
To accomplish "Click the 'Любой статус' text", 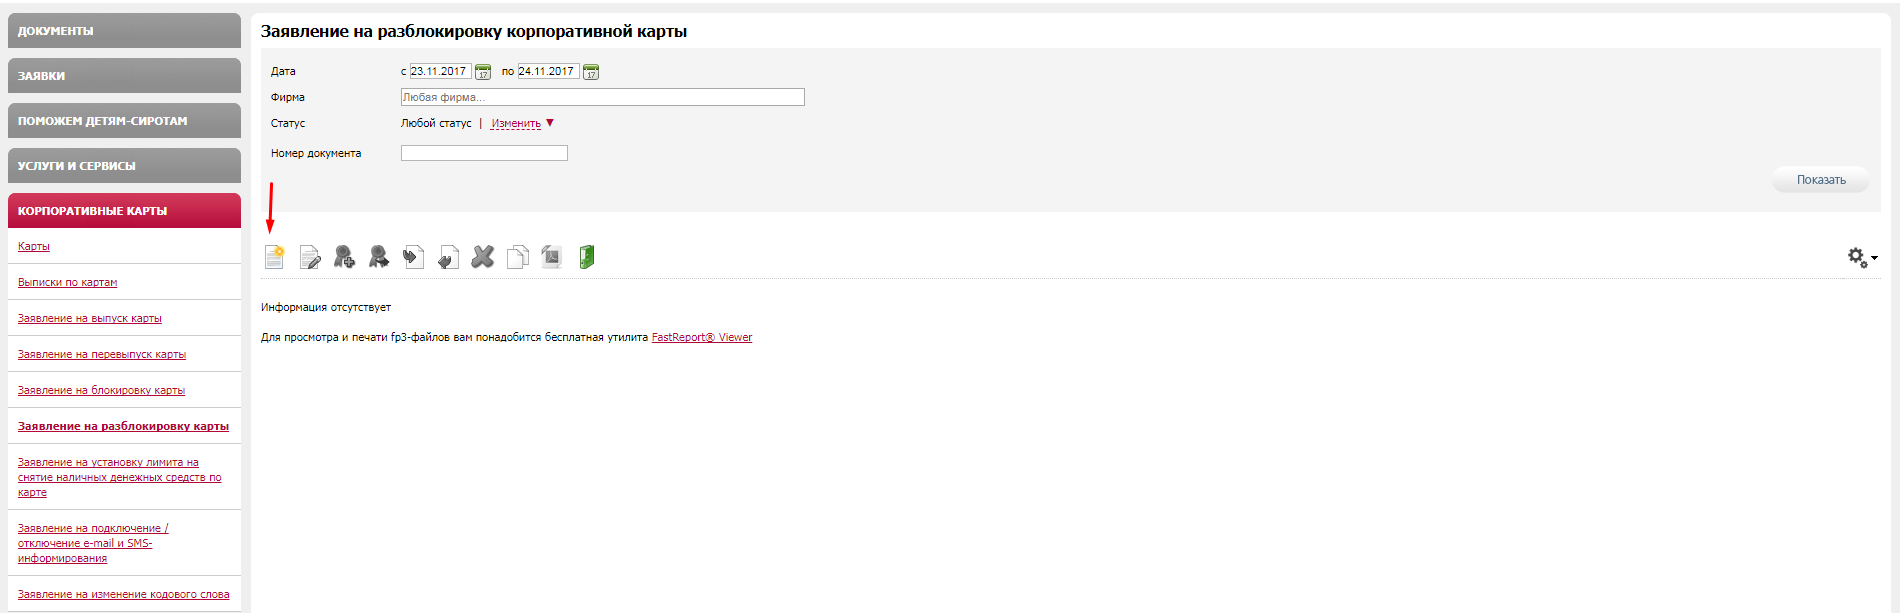I will 436,123.
